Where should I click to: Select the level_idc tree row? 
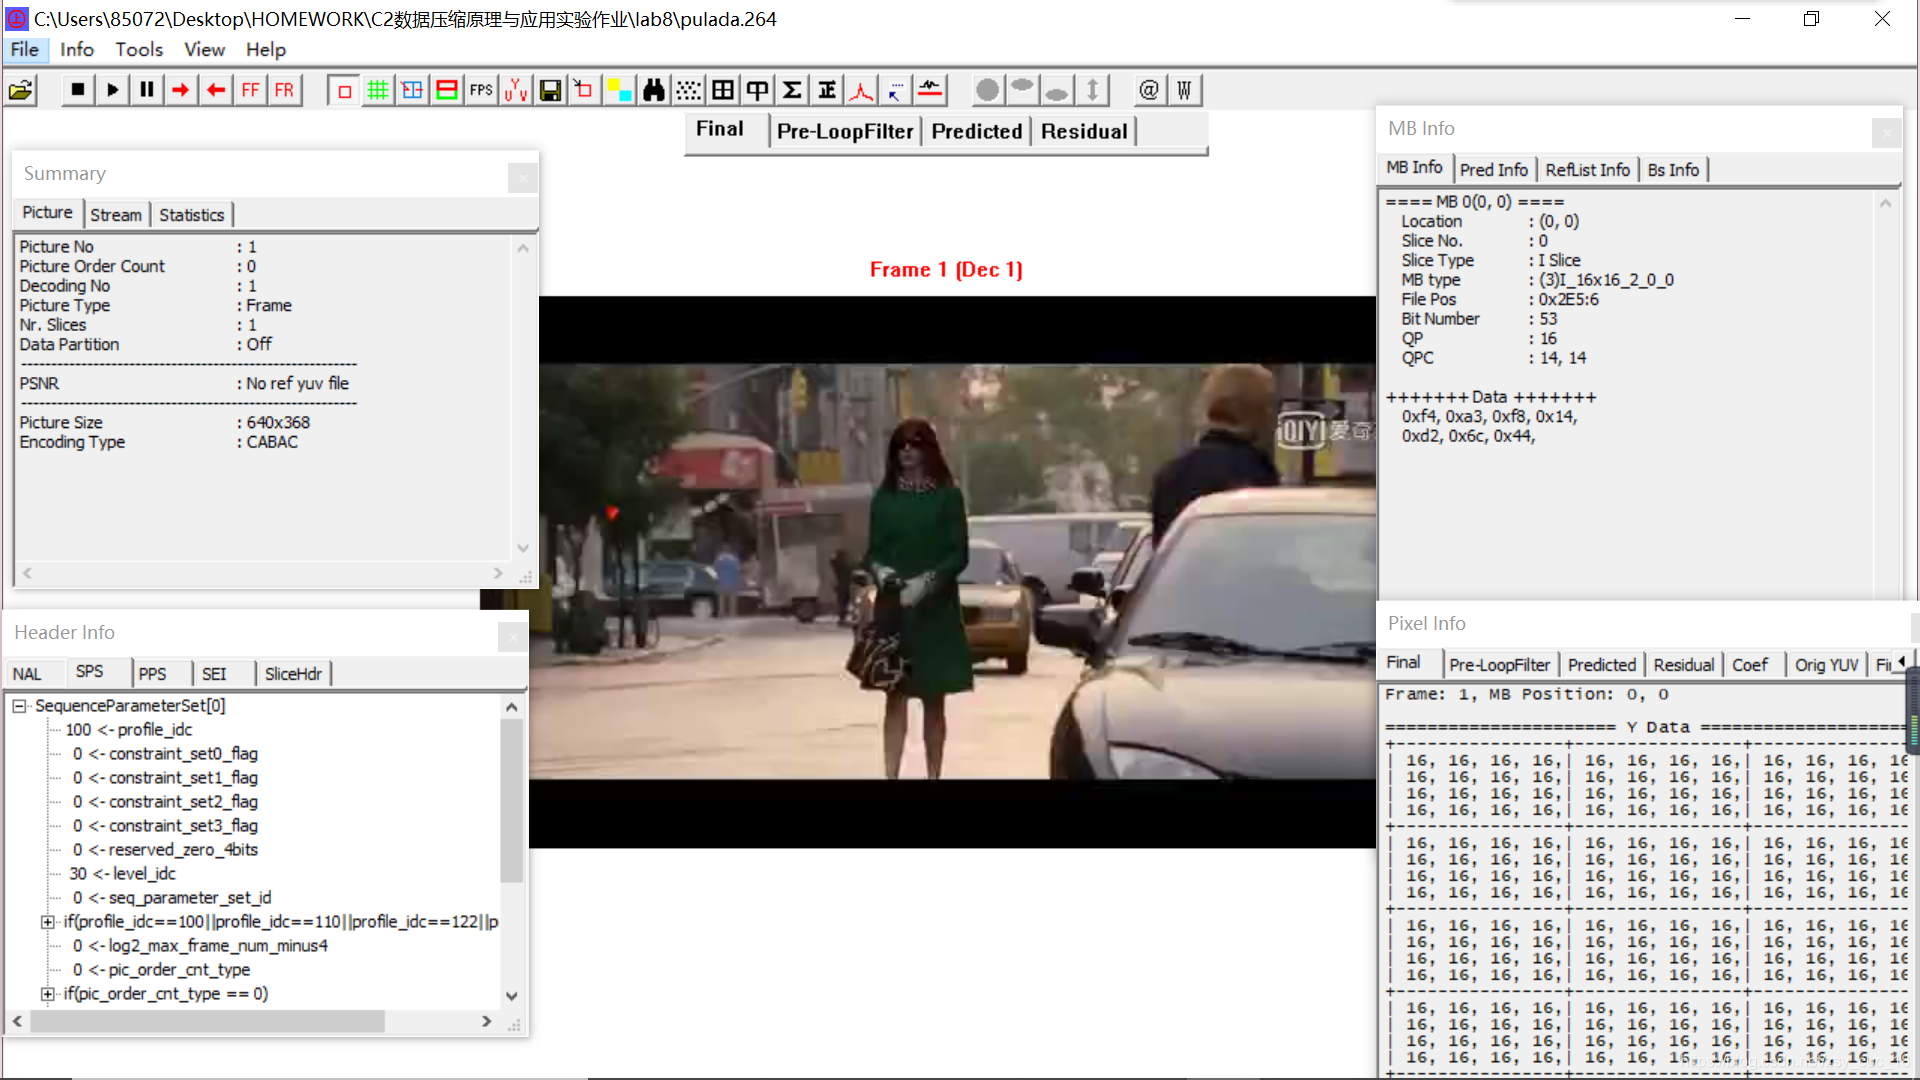coord(122,874)
